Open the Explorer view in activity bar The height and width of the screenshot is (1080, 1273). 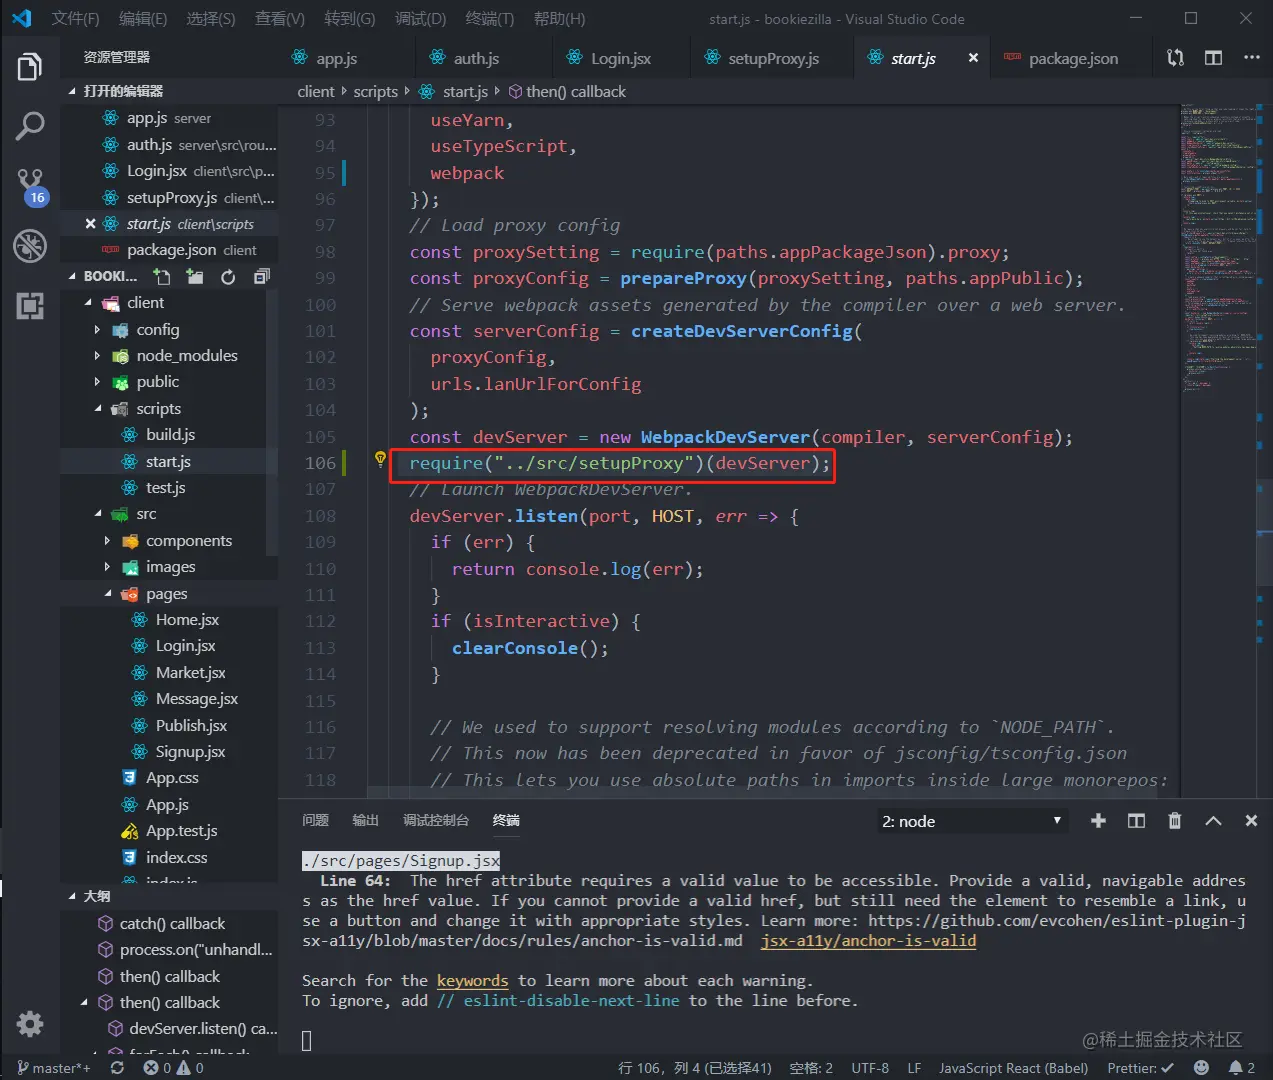pos(30,67)
